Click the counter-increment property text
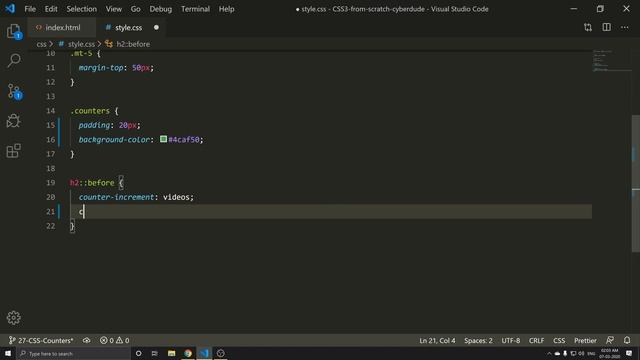 tap(116, 197)
